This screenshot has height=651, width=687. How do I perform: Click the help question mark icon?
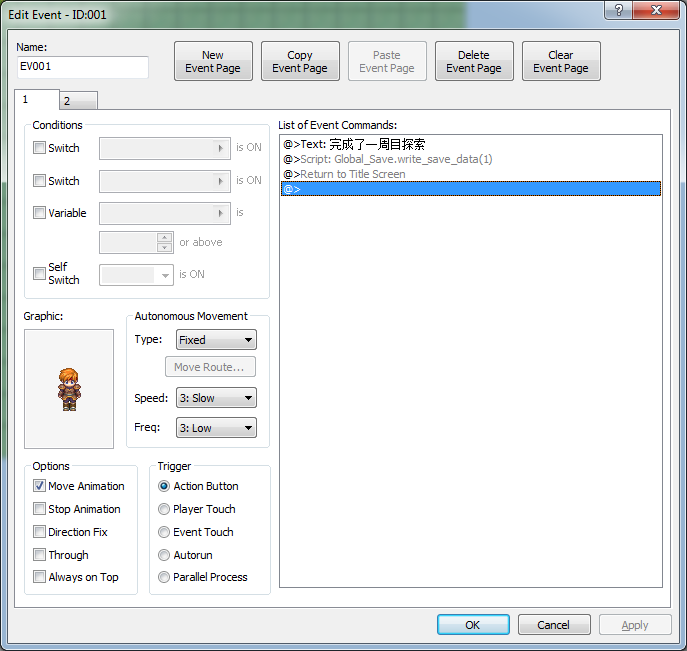(x=618, y=10)
